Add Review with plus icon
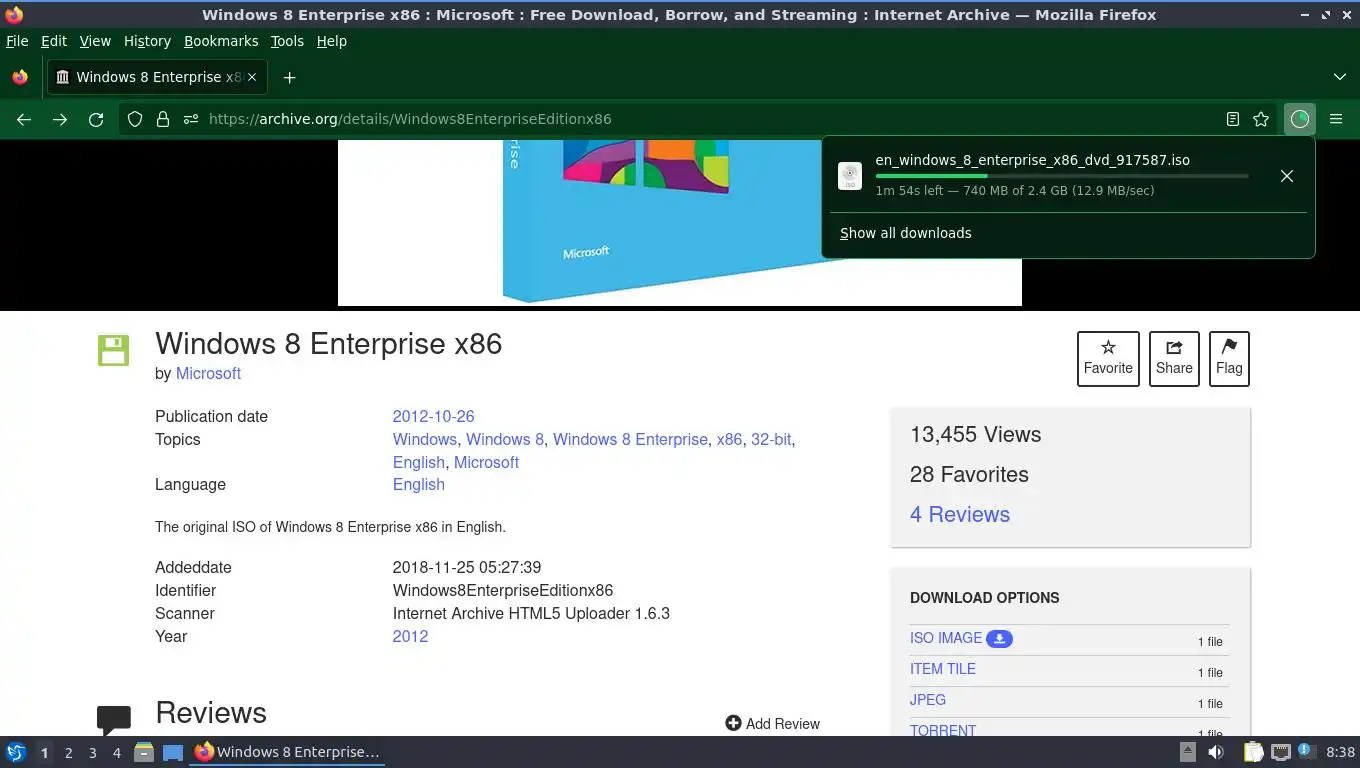Viewport: 1360px width, 768px height. coord(772,723)
